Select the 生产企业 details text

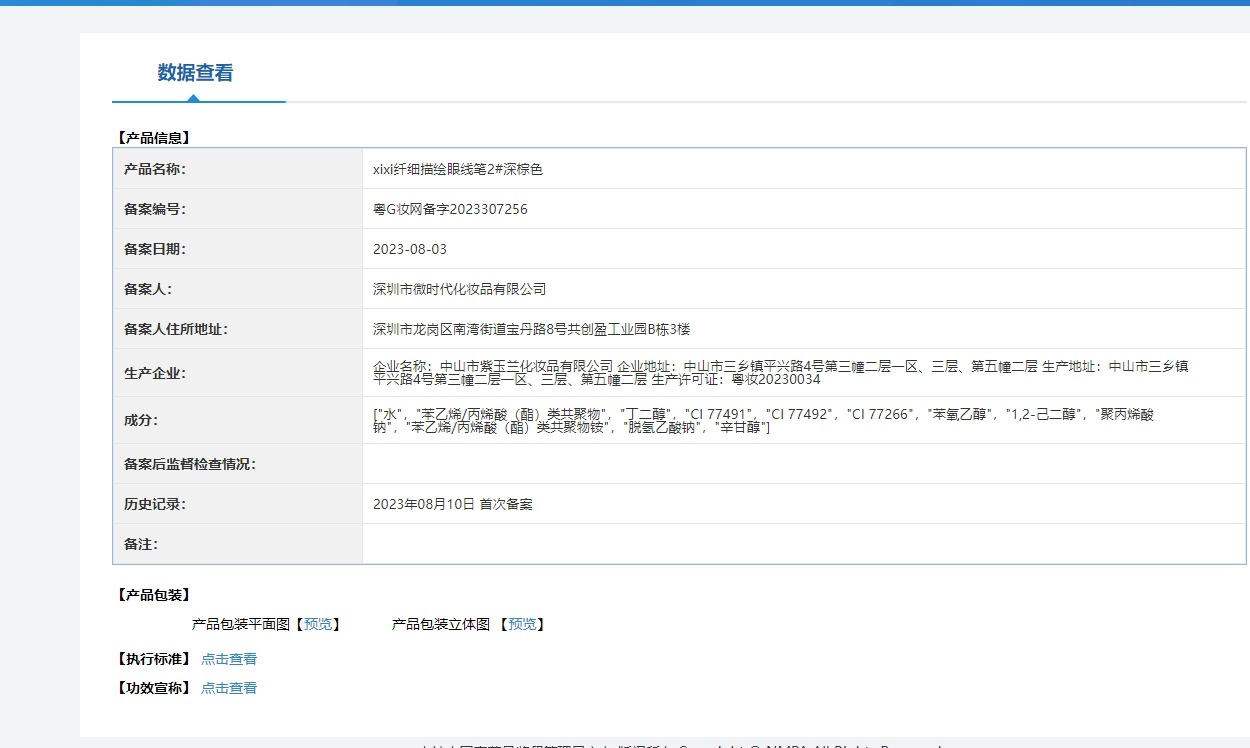click(781, 373)
